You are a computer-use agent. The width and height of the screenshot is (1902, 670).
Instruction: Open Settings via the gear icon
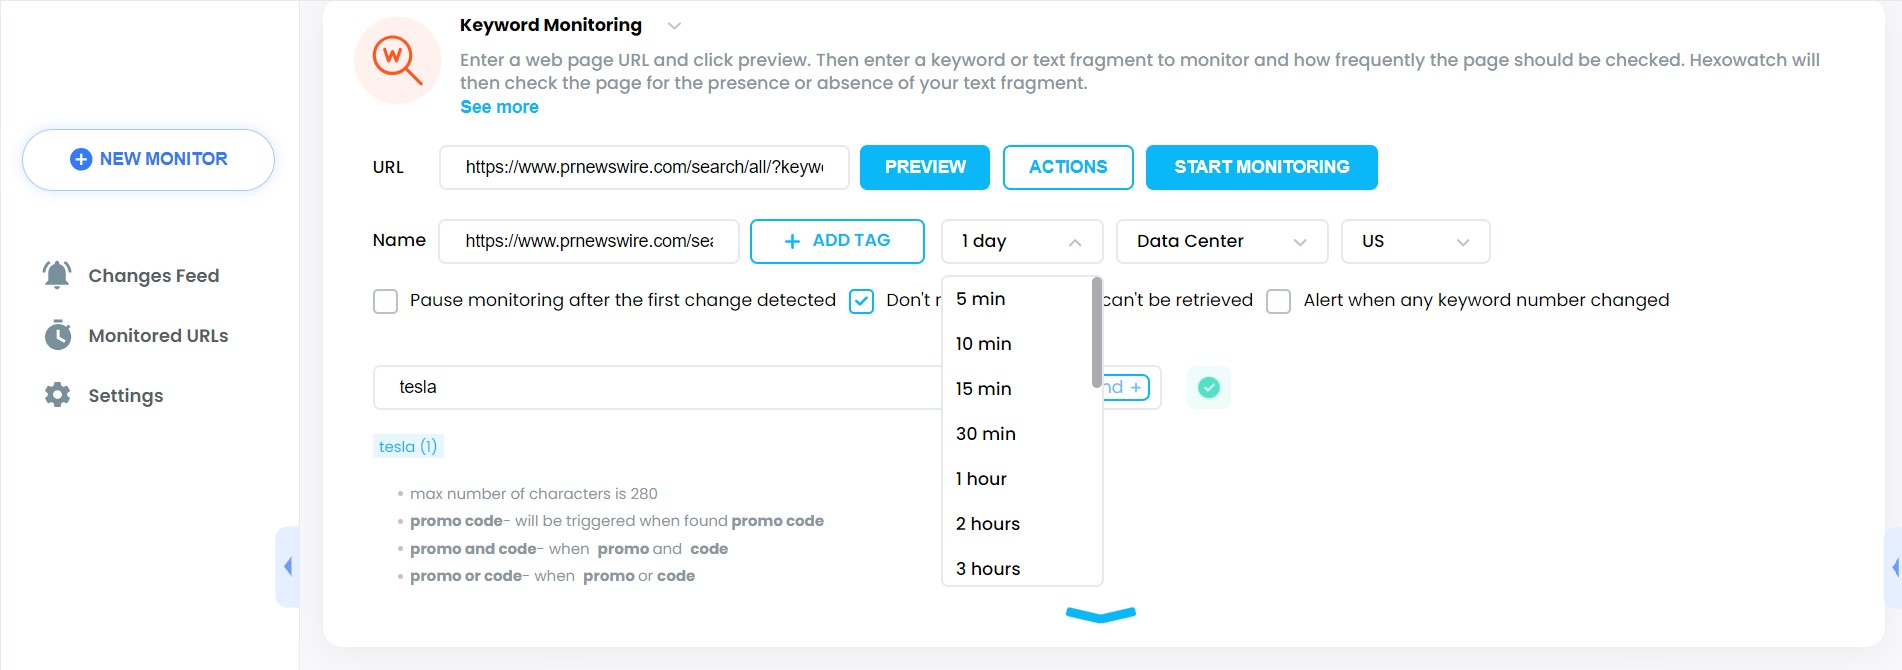click(57, 395)
